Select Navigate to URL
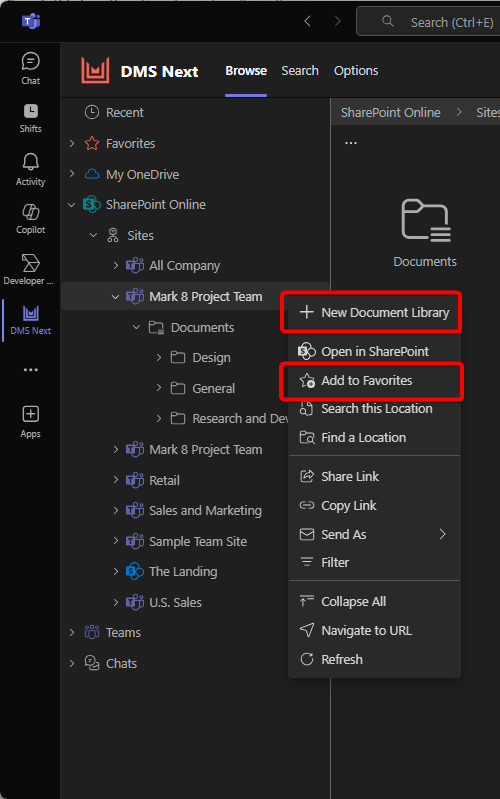Viewport: 500px width, 799px height. point(375,630)
